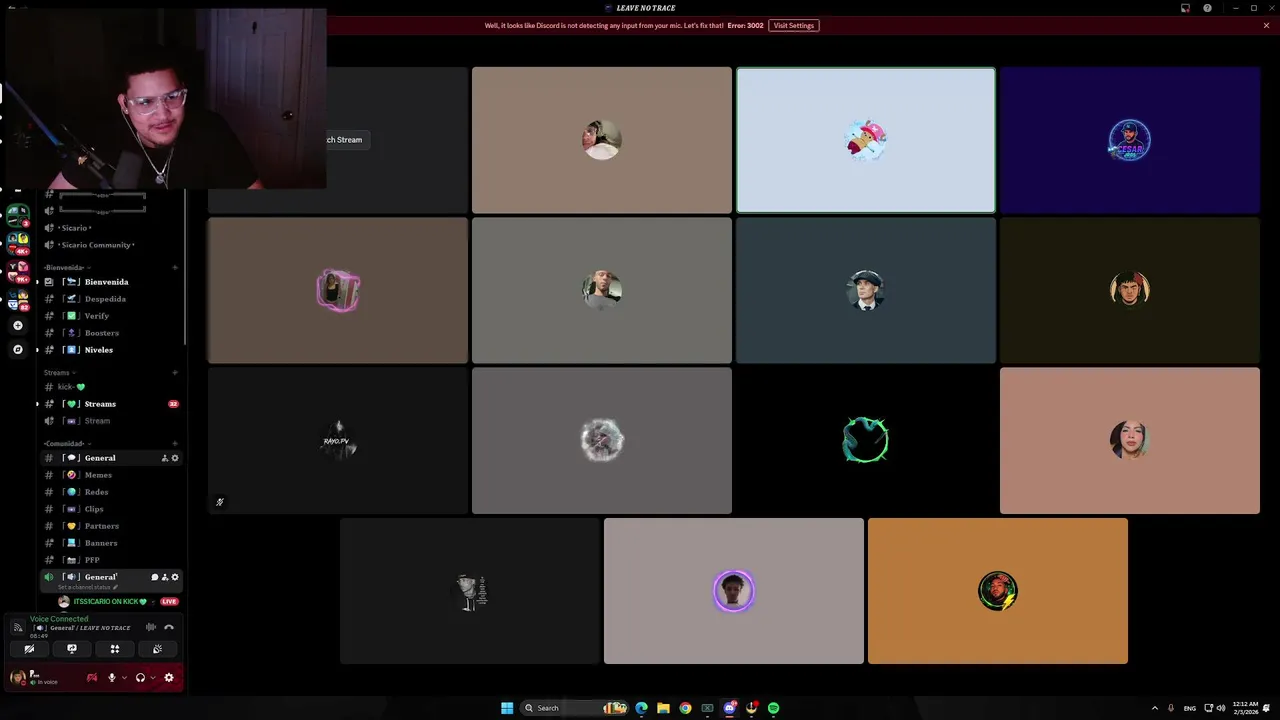The image size is (1280, 720).
Task: Open server folder with 9K+ badge
Action: (x=18, y=270)
